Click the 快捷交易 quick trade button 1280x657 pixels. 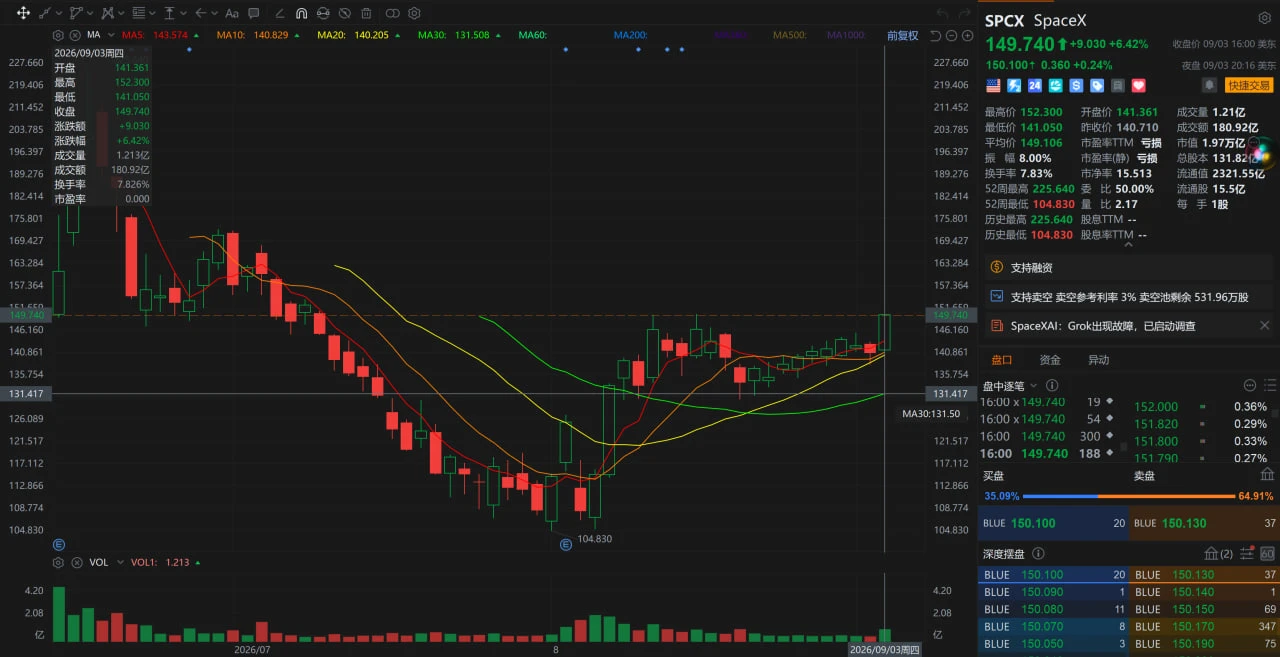[x=1248, y=86]
